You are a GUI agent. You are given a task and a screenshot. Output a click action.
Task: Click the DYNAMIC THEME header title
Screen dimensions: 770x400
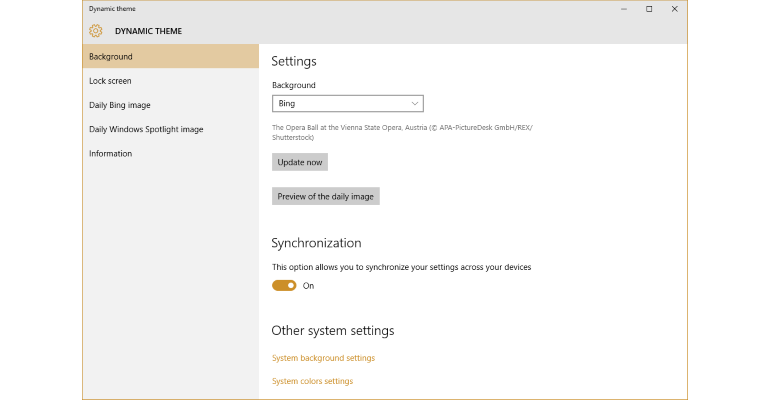coord(148,31)
